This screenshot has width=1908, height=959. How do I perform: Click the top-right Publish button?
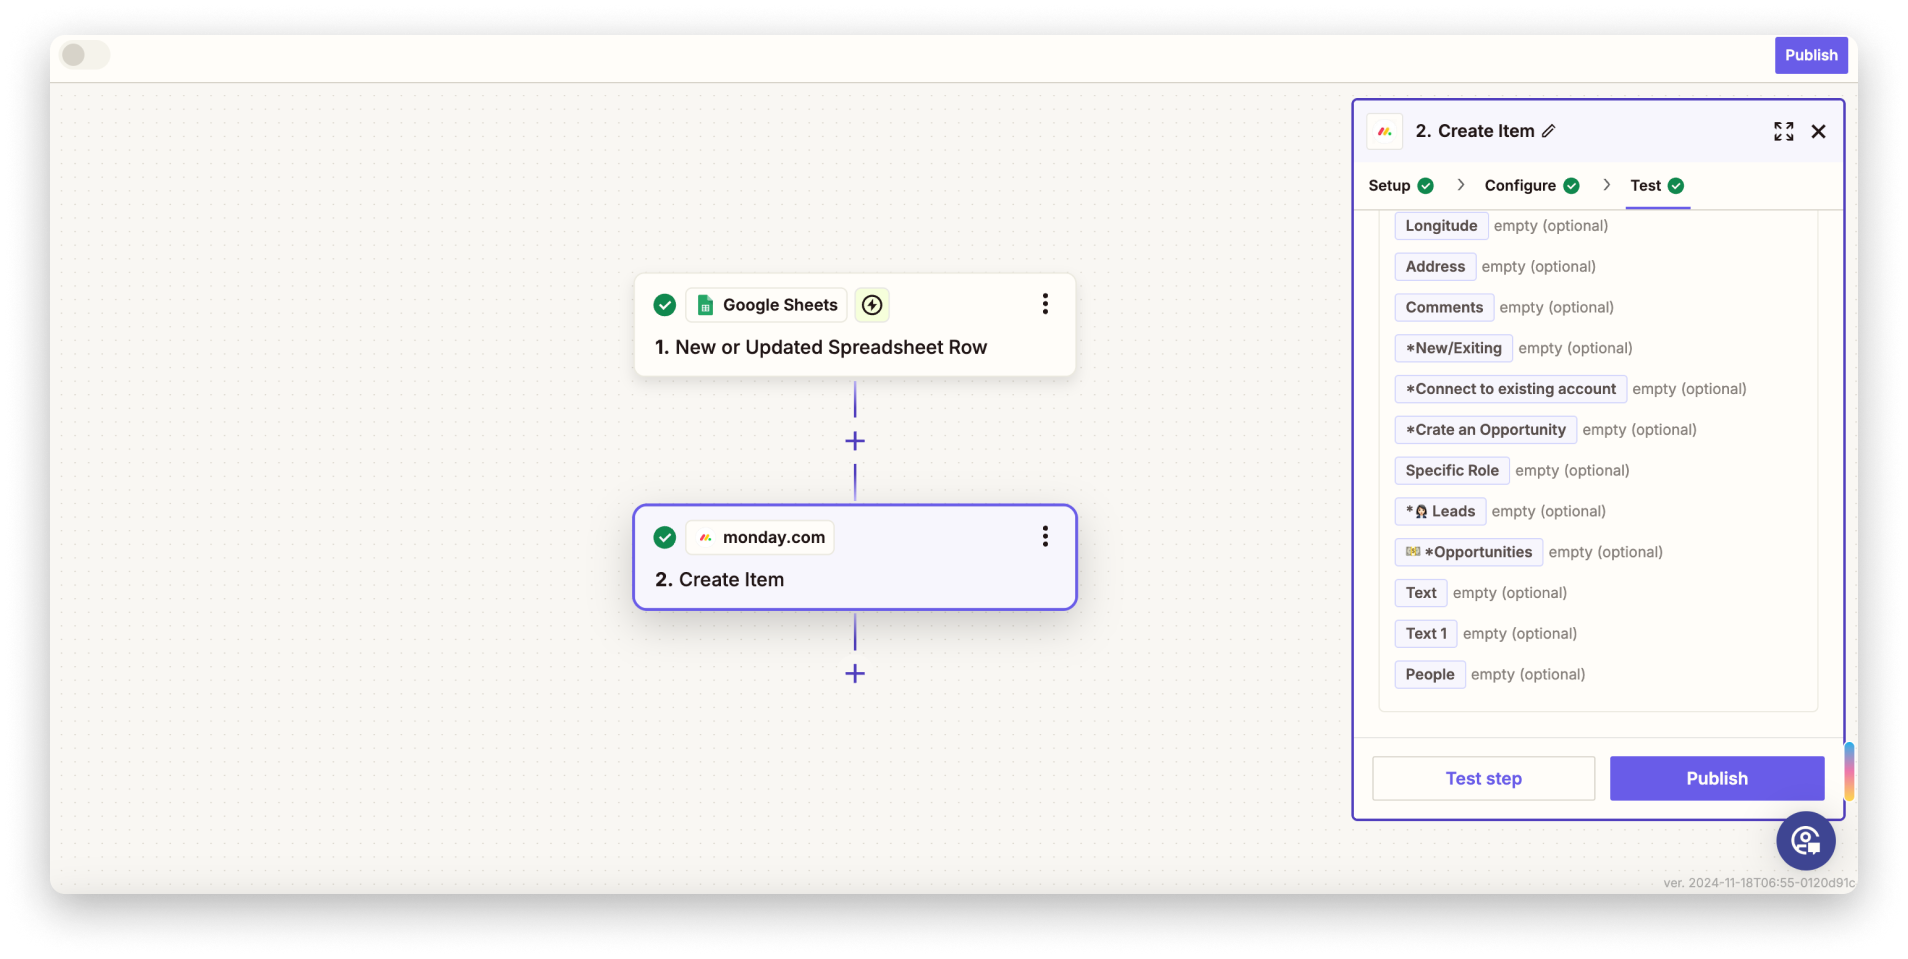click(1810, 55)
